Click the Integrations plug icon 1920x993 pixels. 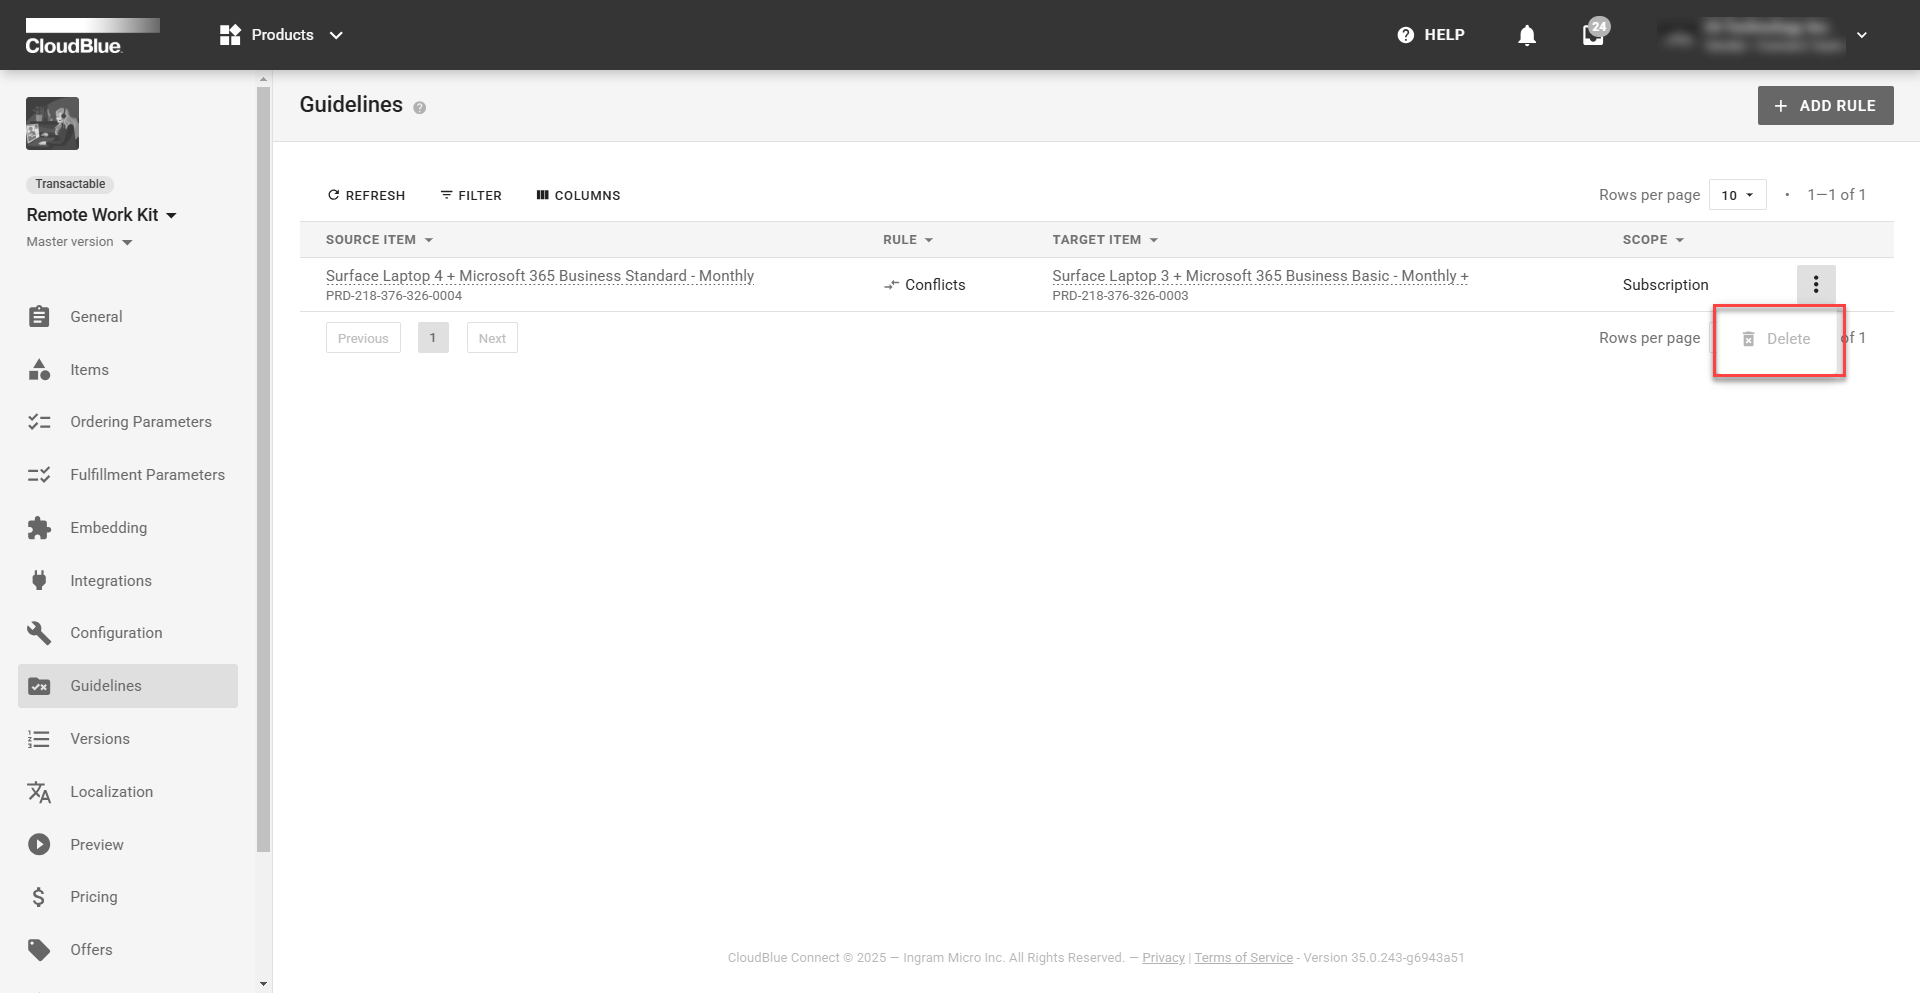coord(39,581)
